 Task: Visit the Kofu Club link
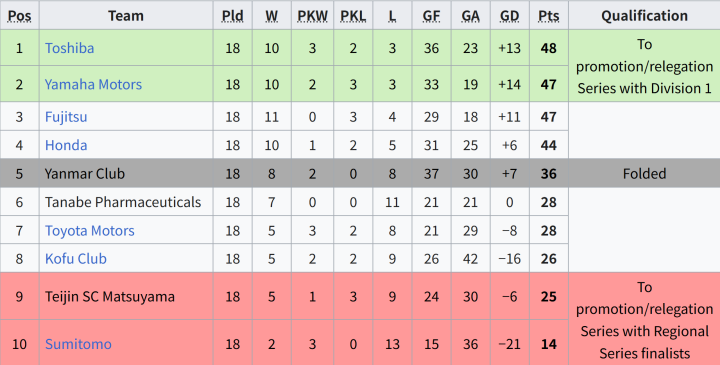76,258
